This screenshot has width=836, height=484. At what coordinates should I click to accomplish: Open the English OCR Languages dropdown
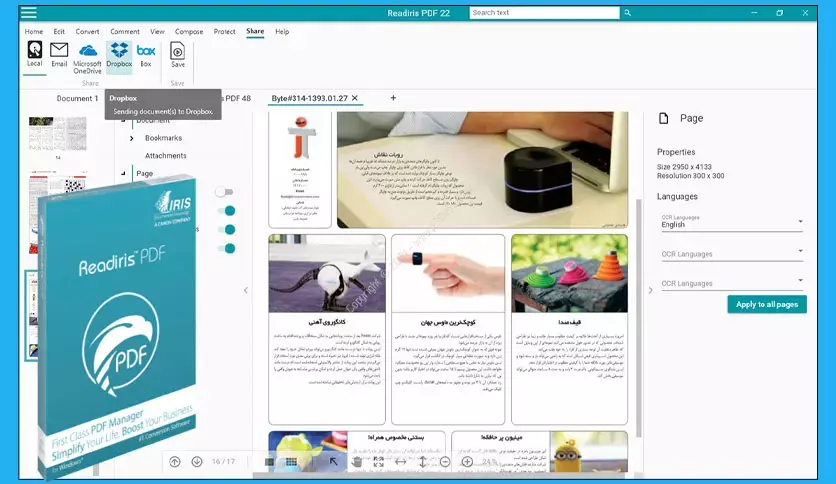tap(731, 222)
